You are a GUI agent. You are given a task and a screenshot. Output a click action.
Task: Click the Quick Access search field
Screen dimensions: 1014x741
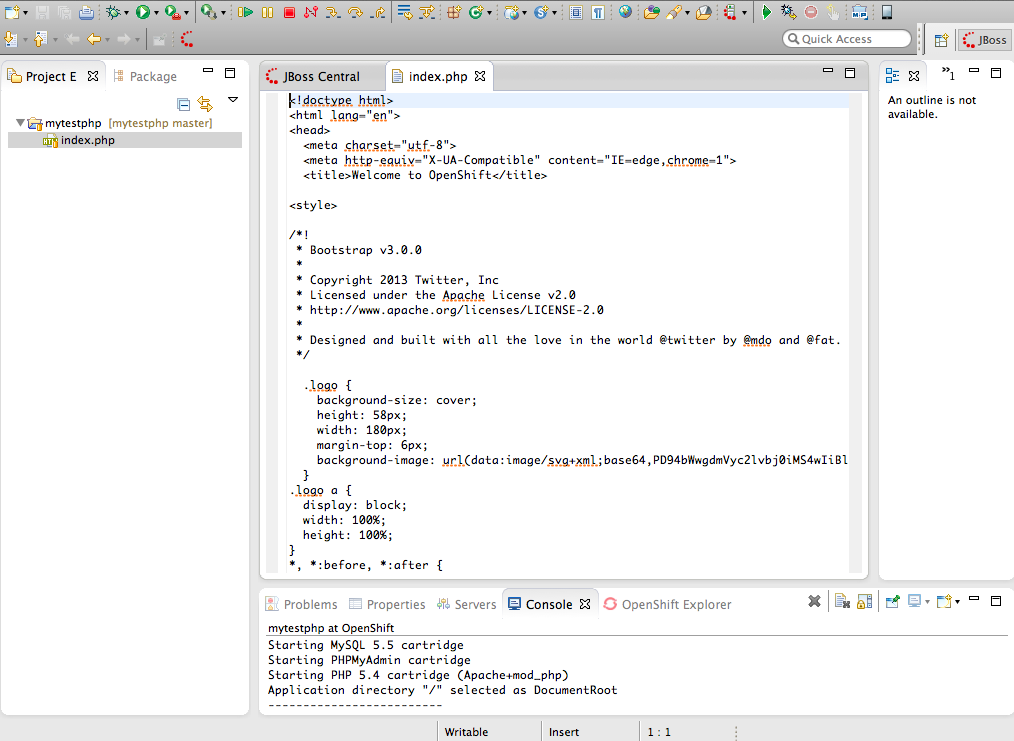[x=847, y=39]
